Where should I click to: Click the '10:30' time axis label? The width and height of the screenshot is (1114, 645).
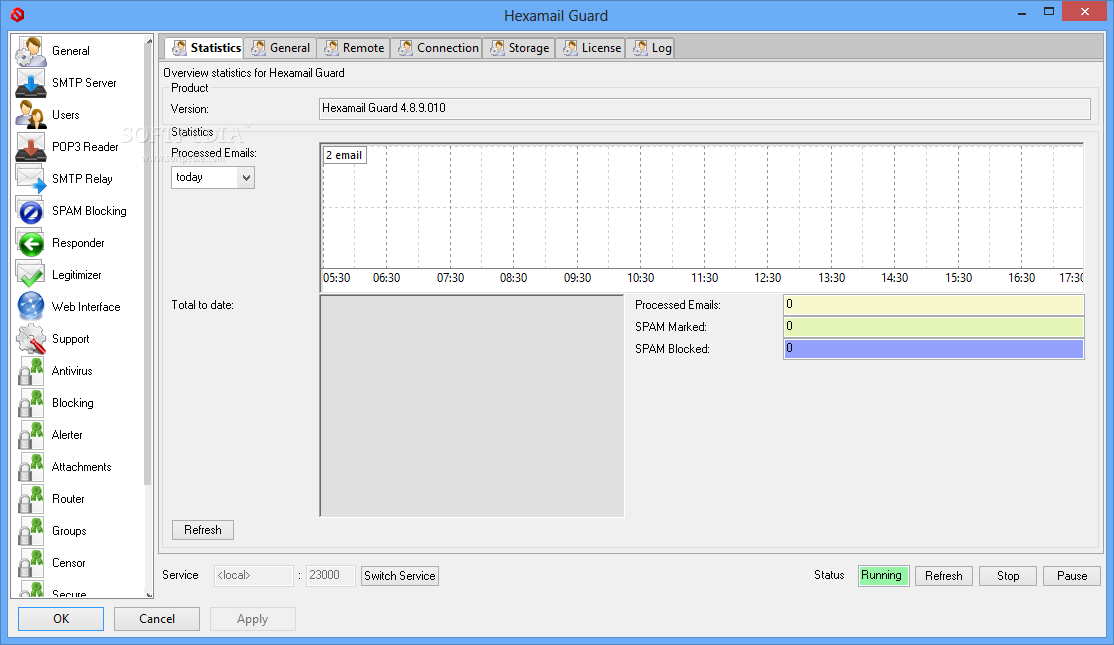click(x=640, y=278)
